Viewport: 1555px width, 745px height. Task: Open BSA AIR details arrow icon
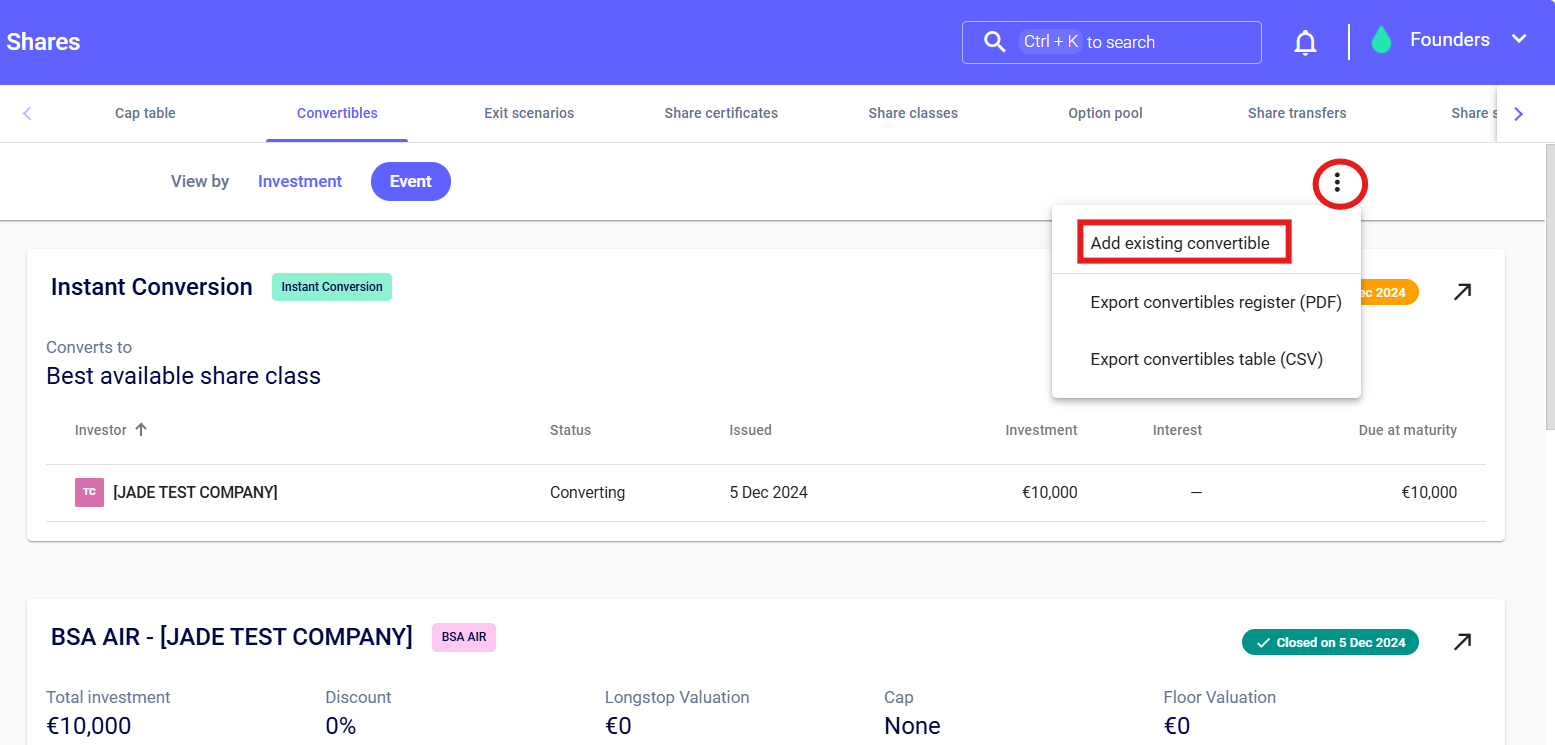pos(1462,642)
